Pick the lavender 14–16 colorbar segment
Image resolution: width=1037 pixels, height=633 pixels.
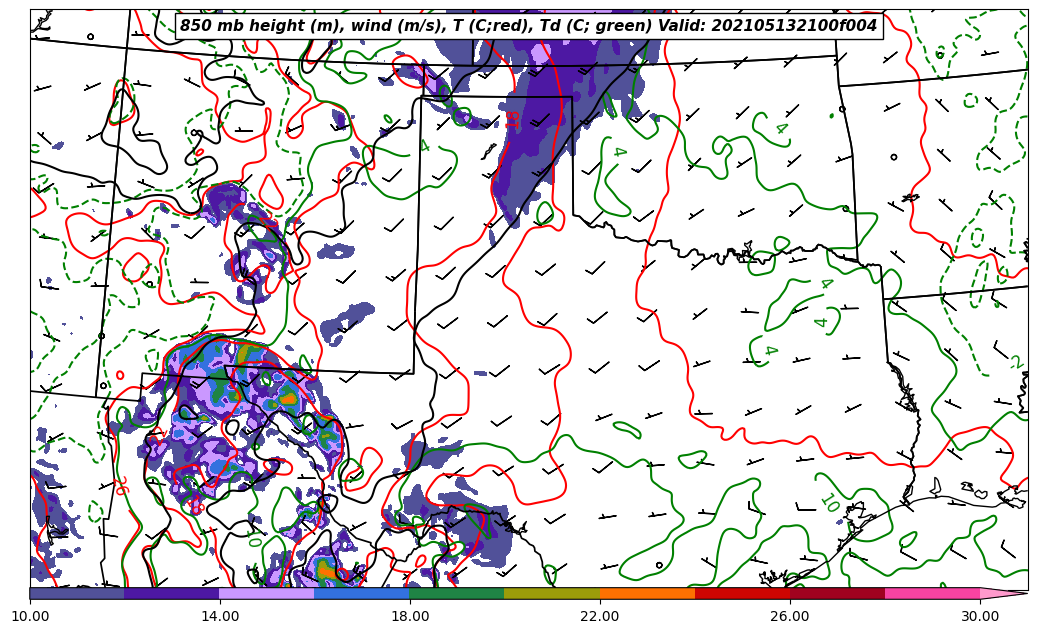coord(267,593)
